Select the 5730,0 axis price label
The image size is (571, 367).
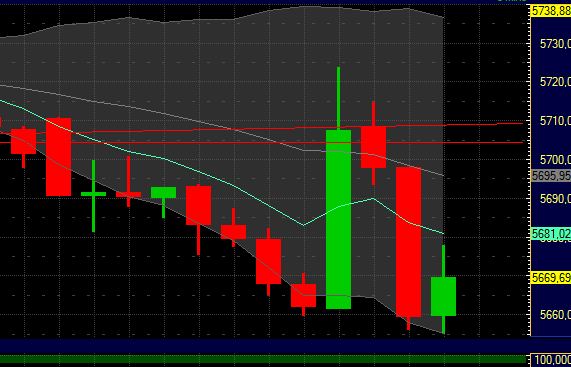[555, 44]
